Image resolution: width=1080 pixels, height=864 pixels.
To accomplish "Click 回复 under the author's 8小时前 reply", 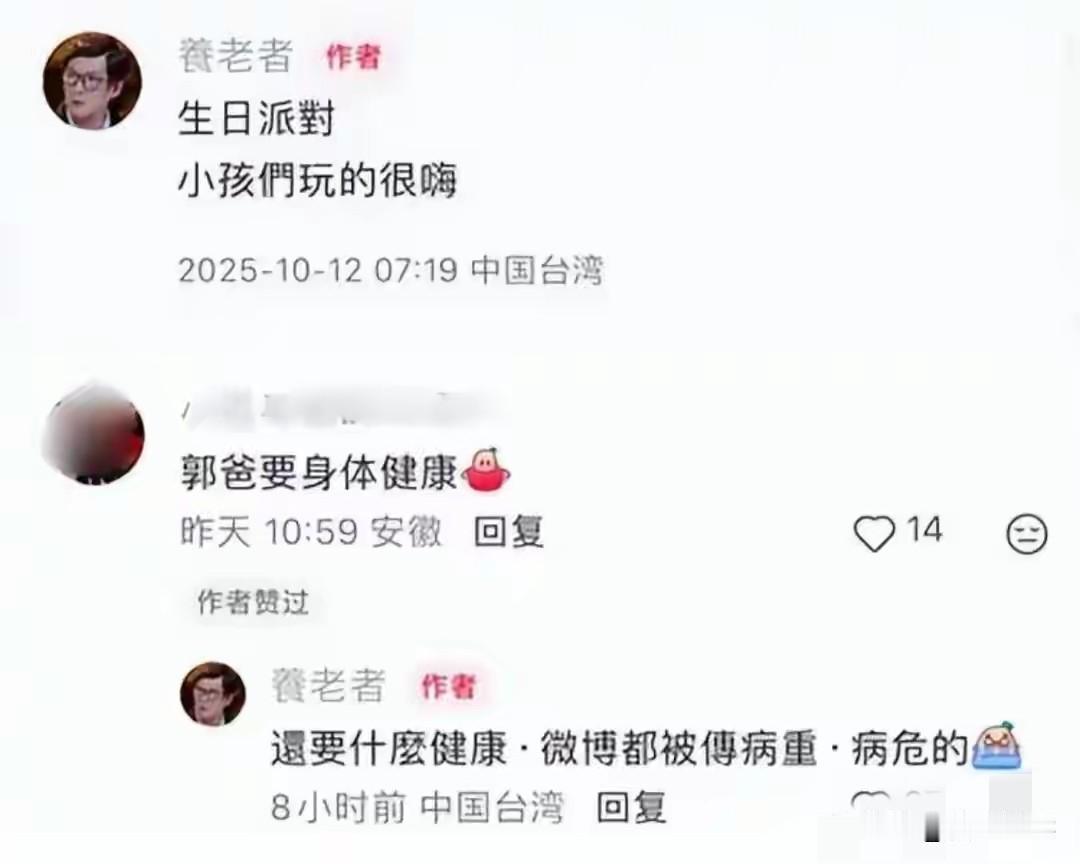I will tap(631, 807).
